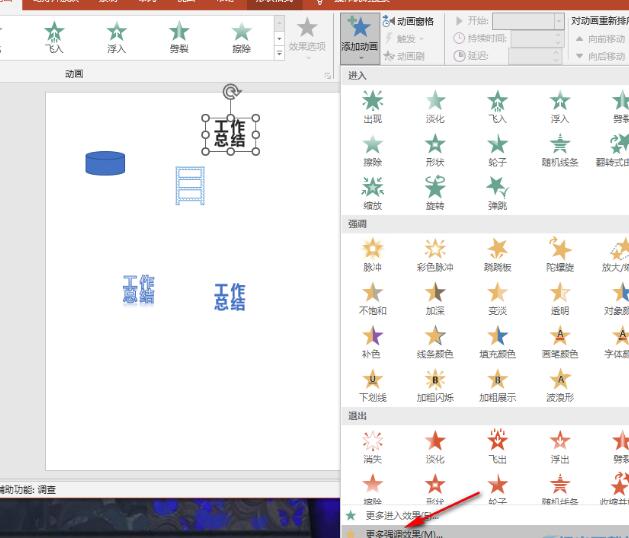629x538 pixels.
Task: Pick the 变淡 emphasis effect
Action: (497, 298)
